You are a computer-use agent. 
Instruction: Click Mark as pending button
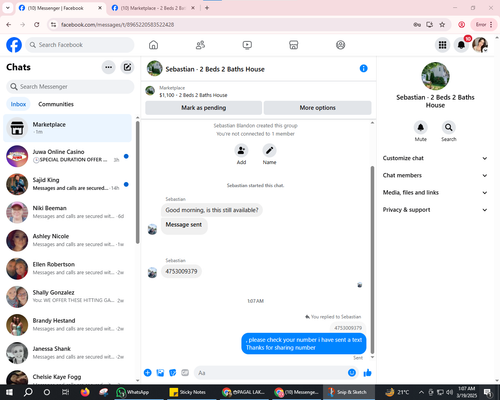204,108
